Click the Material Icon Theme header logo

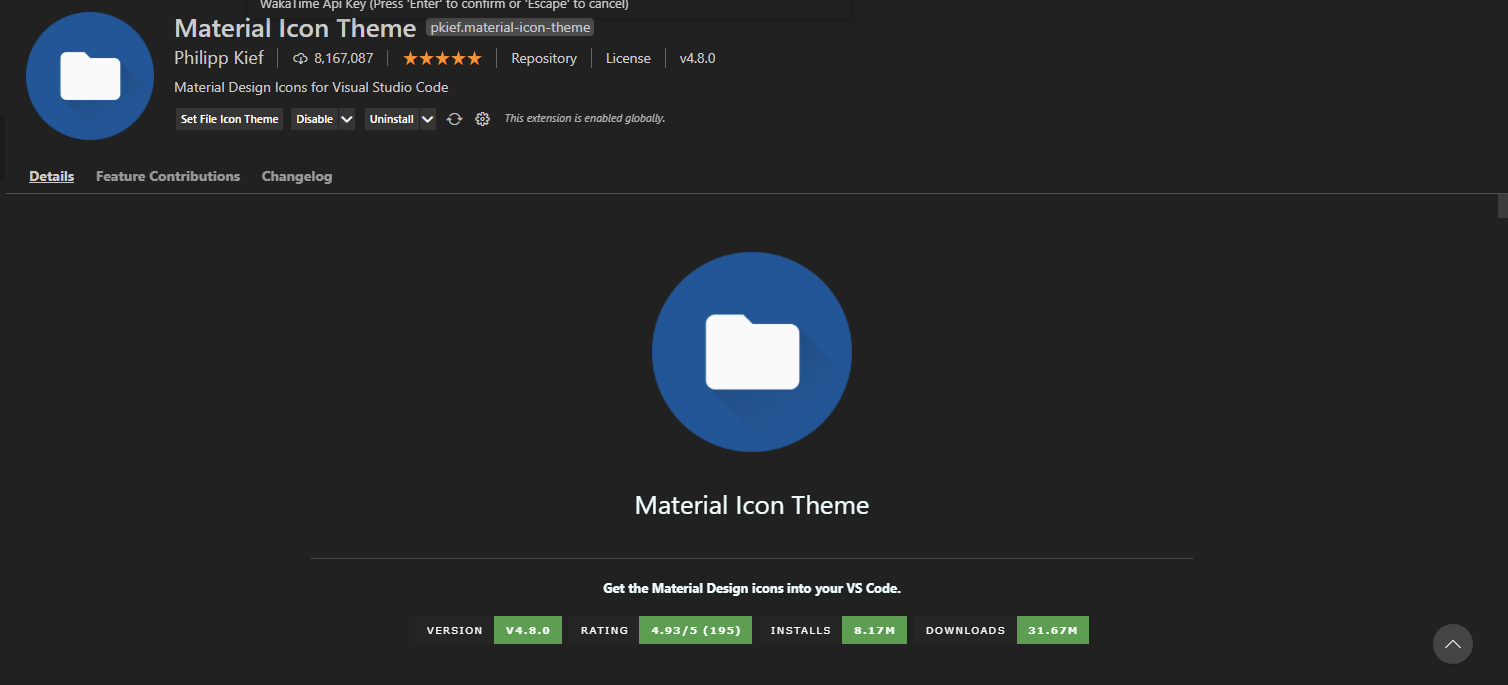click(90, 76)
